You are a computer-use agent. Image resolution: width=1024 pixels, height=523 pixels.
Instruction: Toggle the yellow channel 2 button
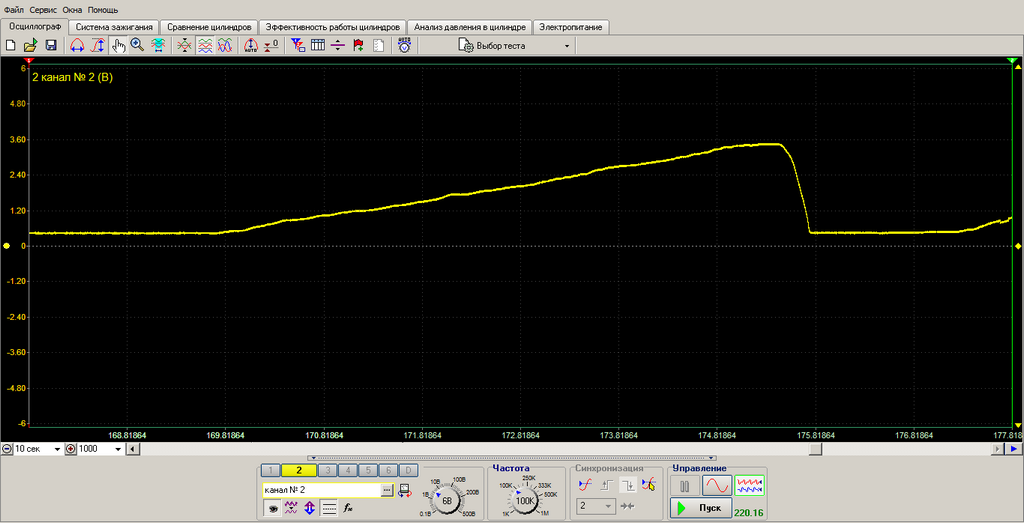[x=299, y=470]
